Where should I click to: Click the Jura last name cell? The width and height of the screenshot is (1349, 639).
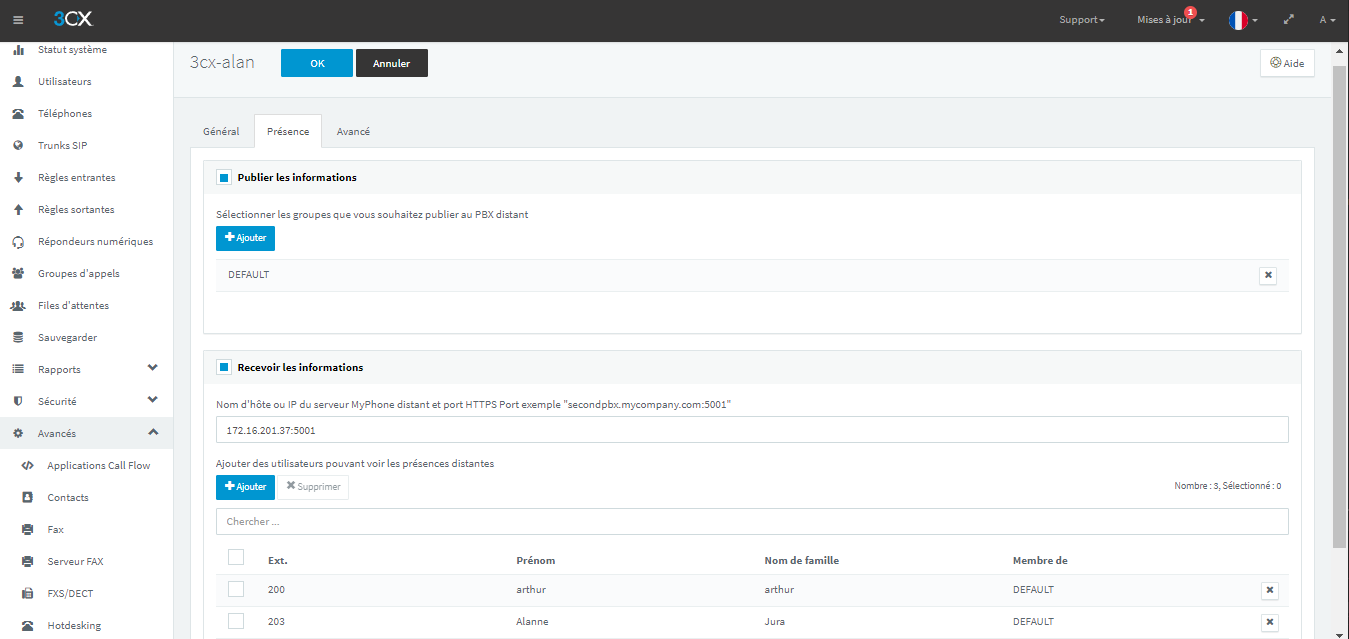(774, 622)
